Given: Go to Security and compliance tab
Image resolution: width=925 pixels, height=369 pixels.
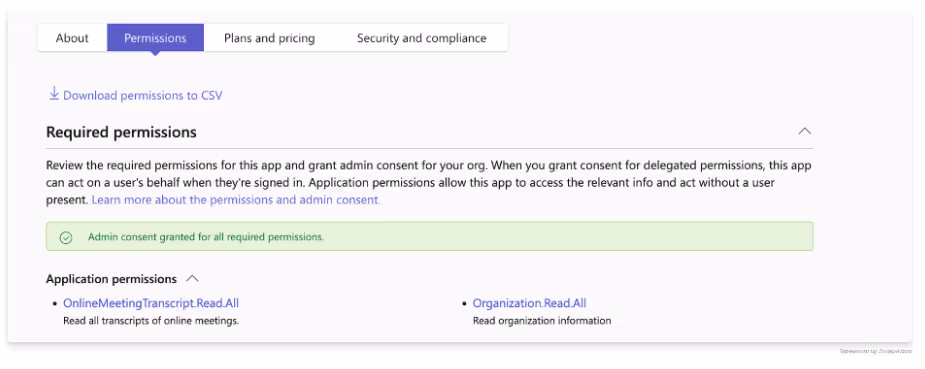Looking at the screenshot, I should coord(422,38).
